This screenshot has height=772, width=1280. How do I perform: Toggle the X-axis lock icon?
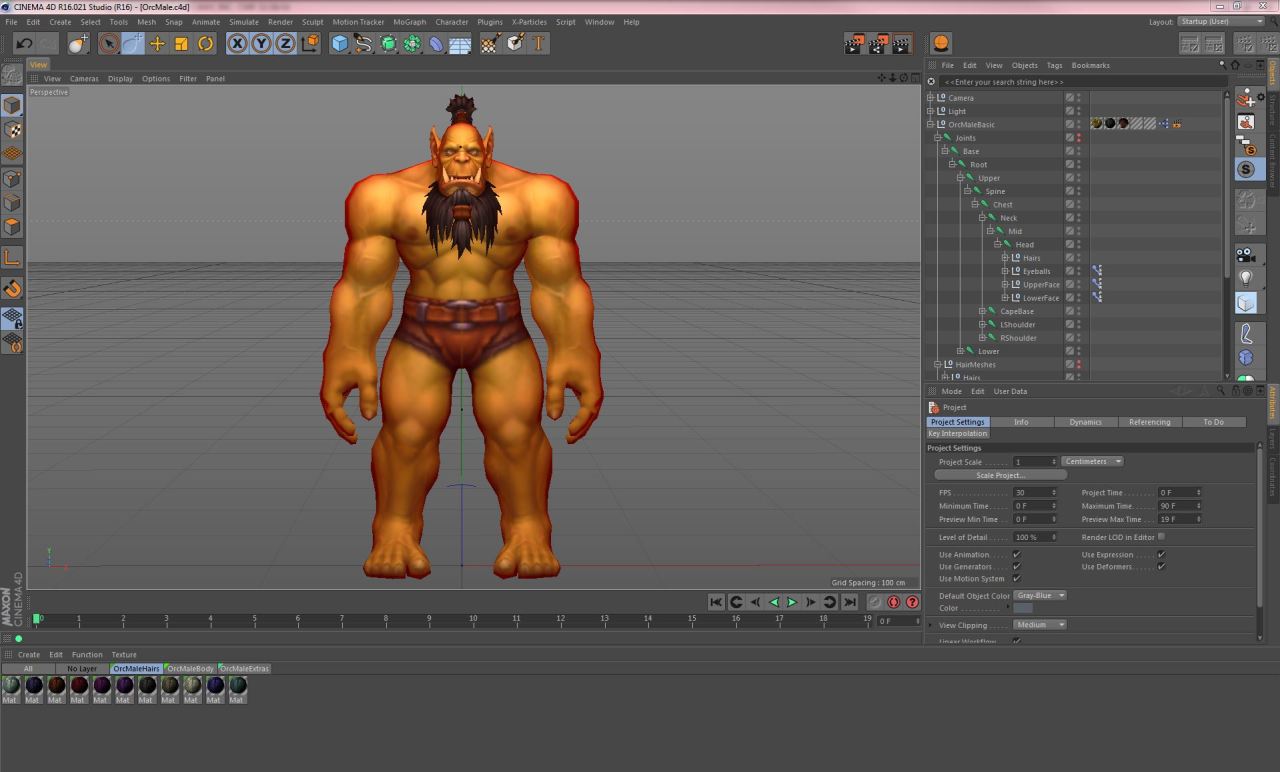click(x=237, y=43)
